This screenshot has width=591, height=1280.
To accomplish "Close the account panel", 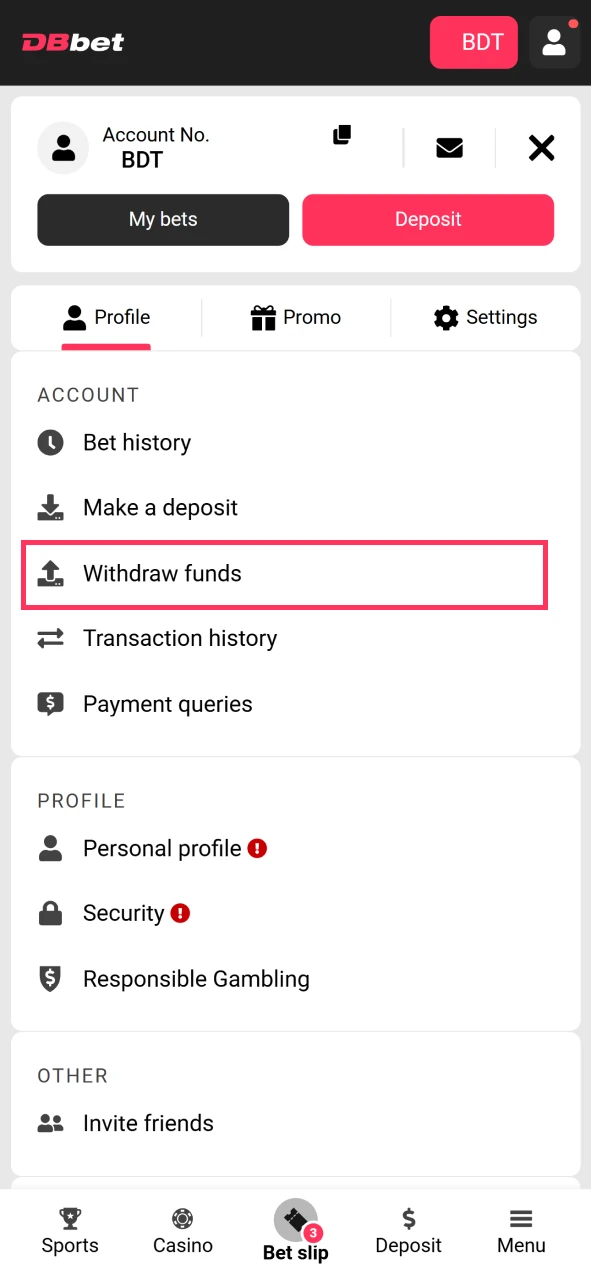I will click(541, 147).
